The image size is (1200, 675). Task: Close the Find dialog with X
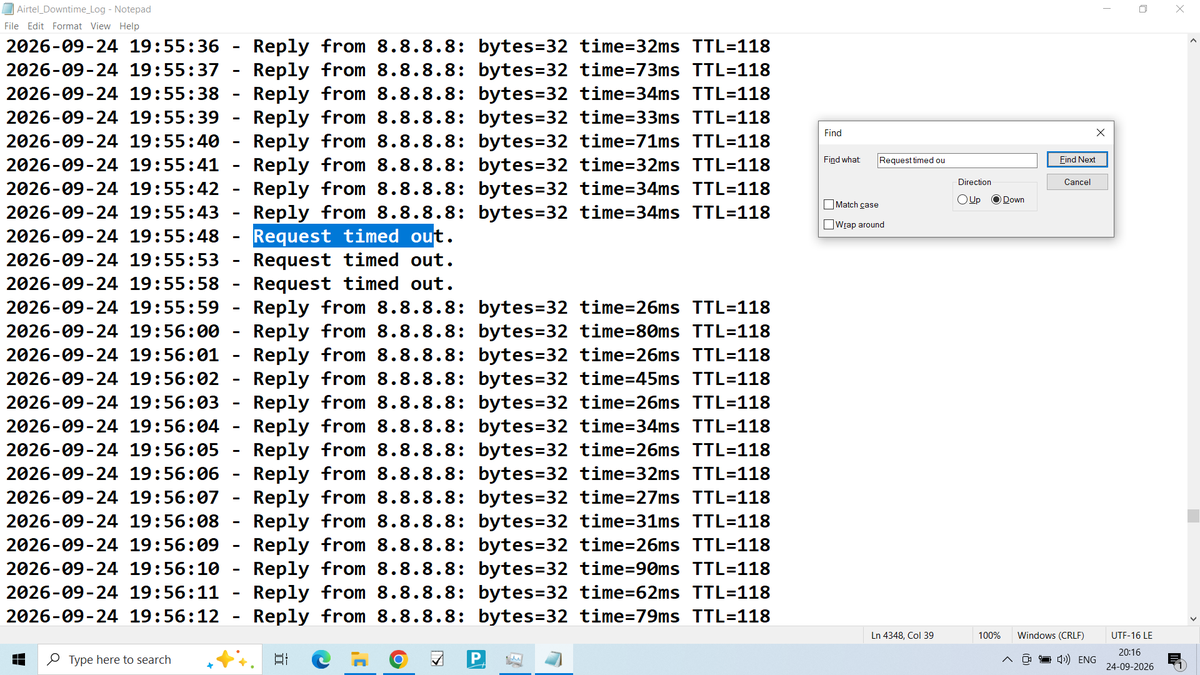coord(1100,132)
